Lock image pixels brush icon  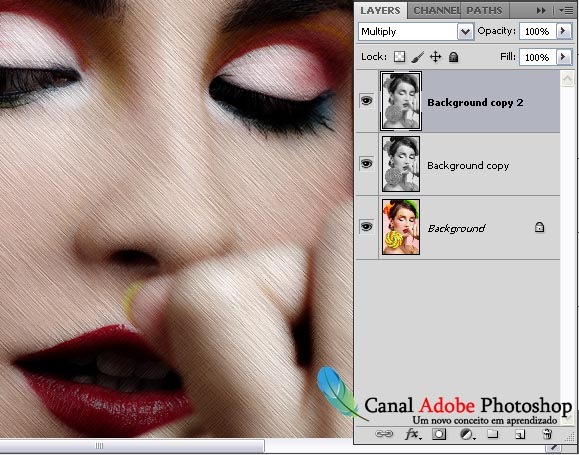pos(418,57)
